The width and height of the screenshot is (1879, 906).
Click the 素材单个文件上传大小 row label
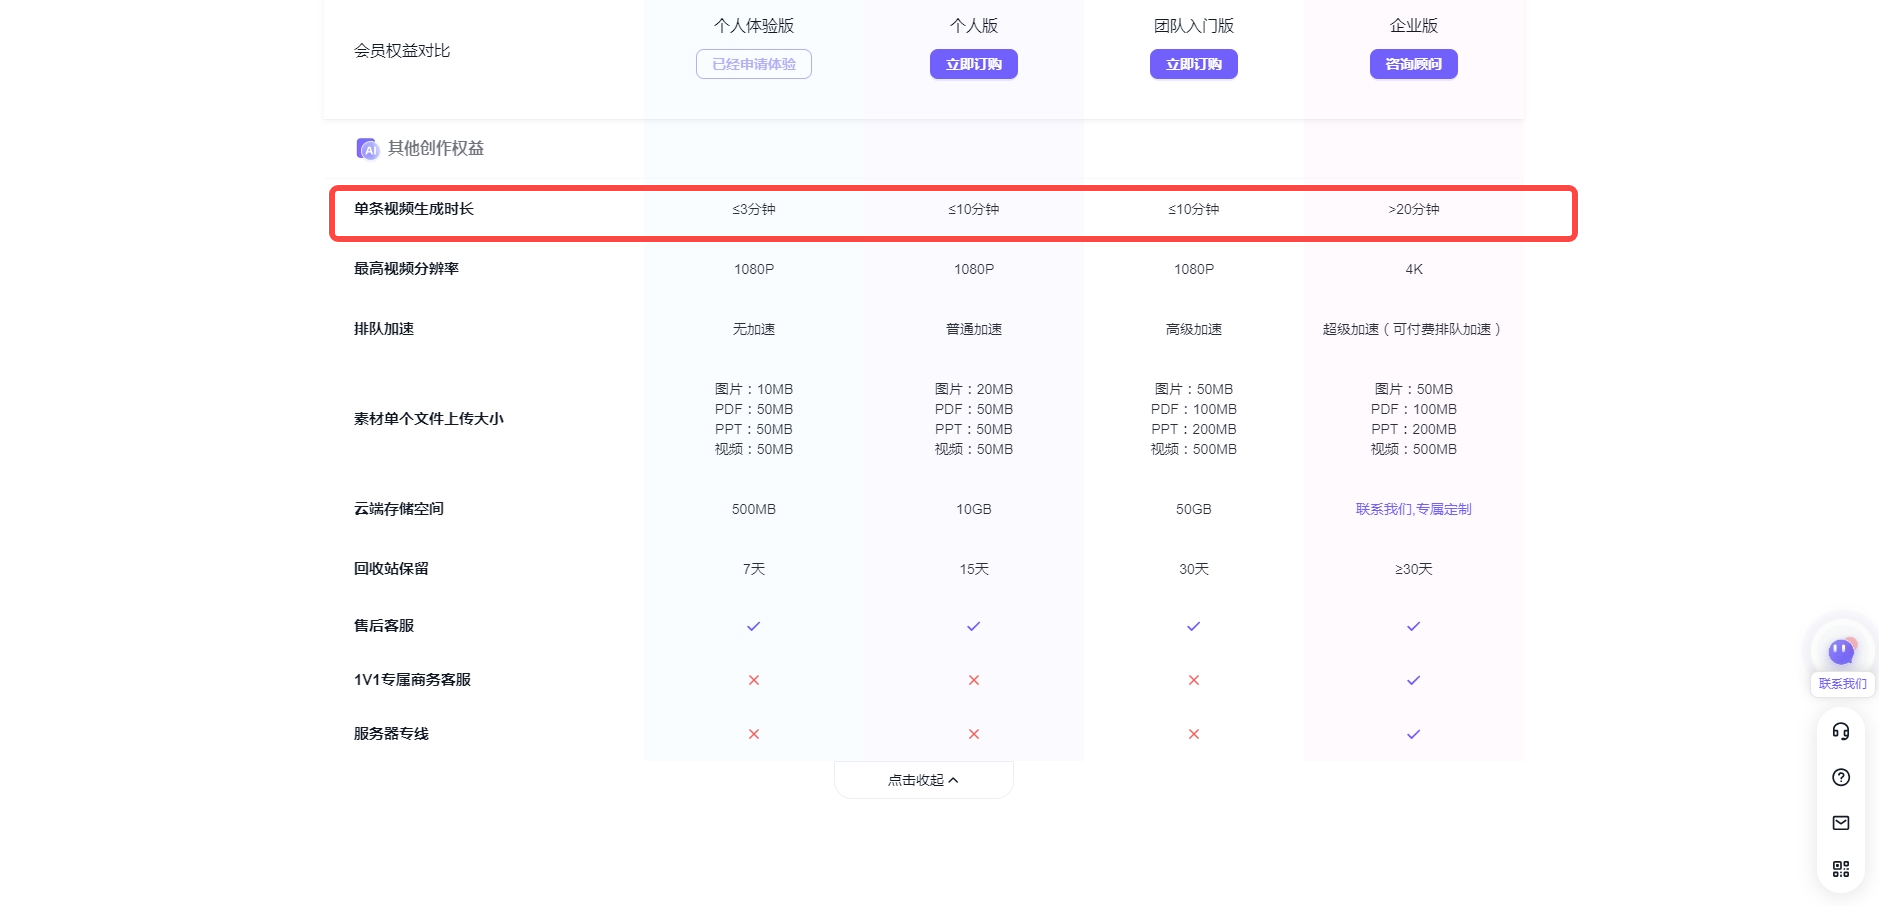[x=429, y=419]
